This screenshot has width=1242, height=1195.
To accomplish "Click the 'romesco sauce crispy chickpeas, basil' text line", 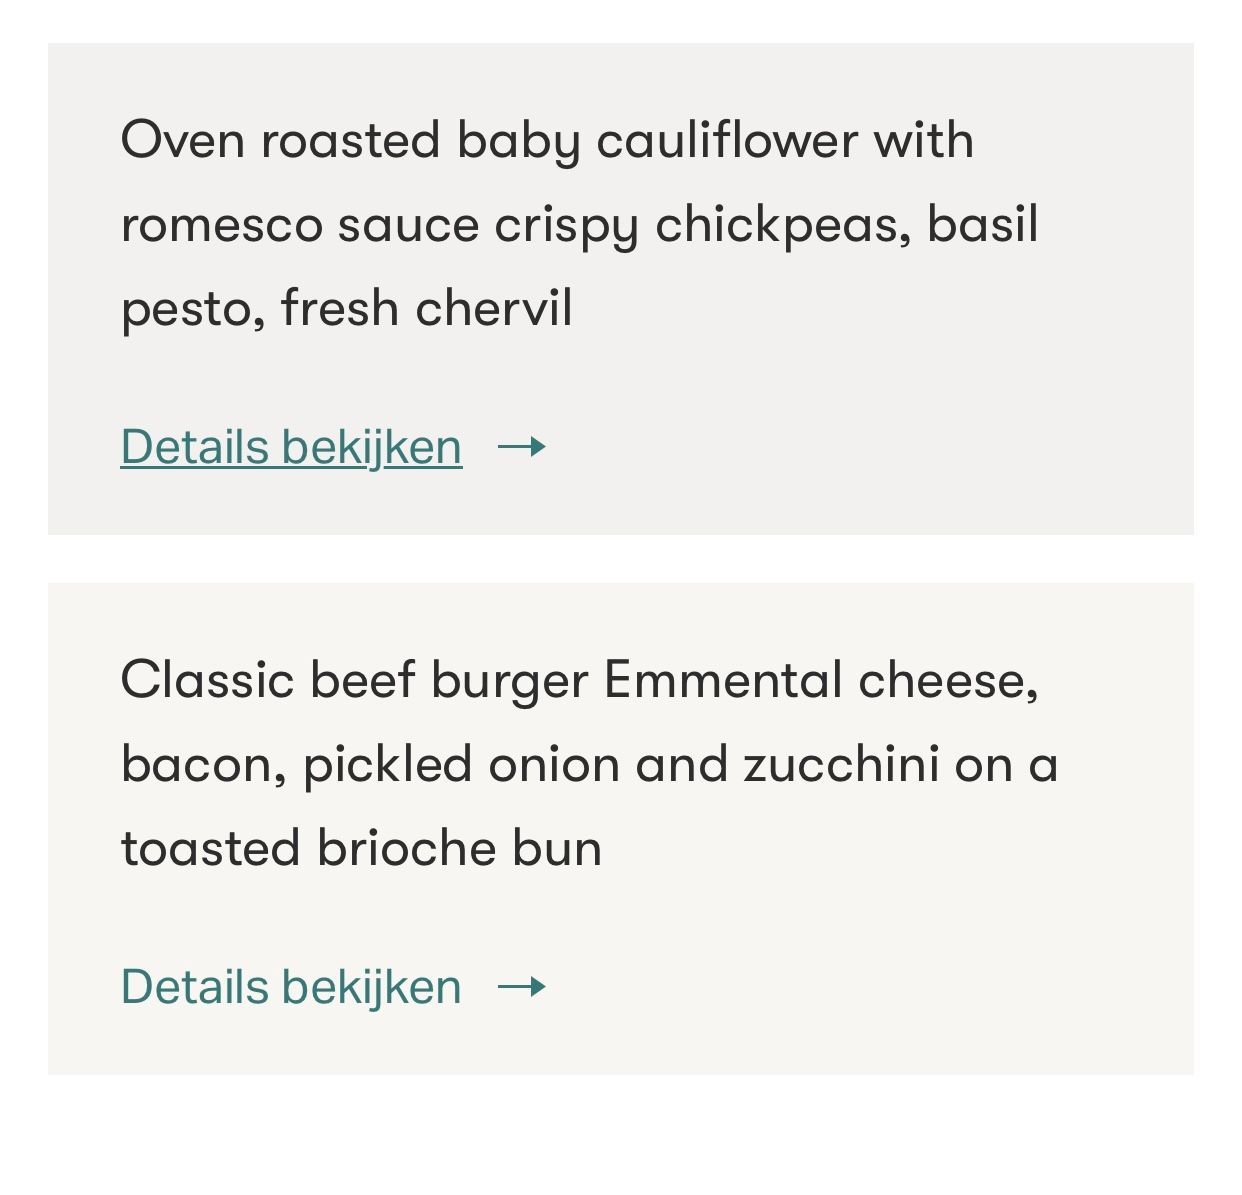I will coord(579,224).
